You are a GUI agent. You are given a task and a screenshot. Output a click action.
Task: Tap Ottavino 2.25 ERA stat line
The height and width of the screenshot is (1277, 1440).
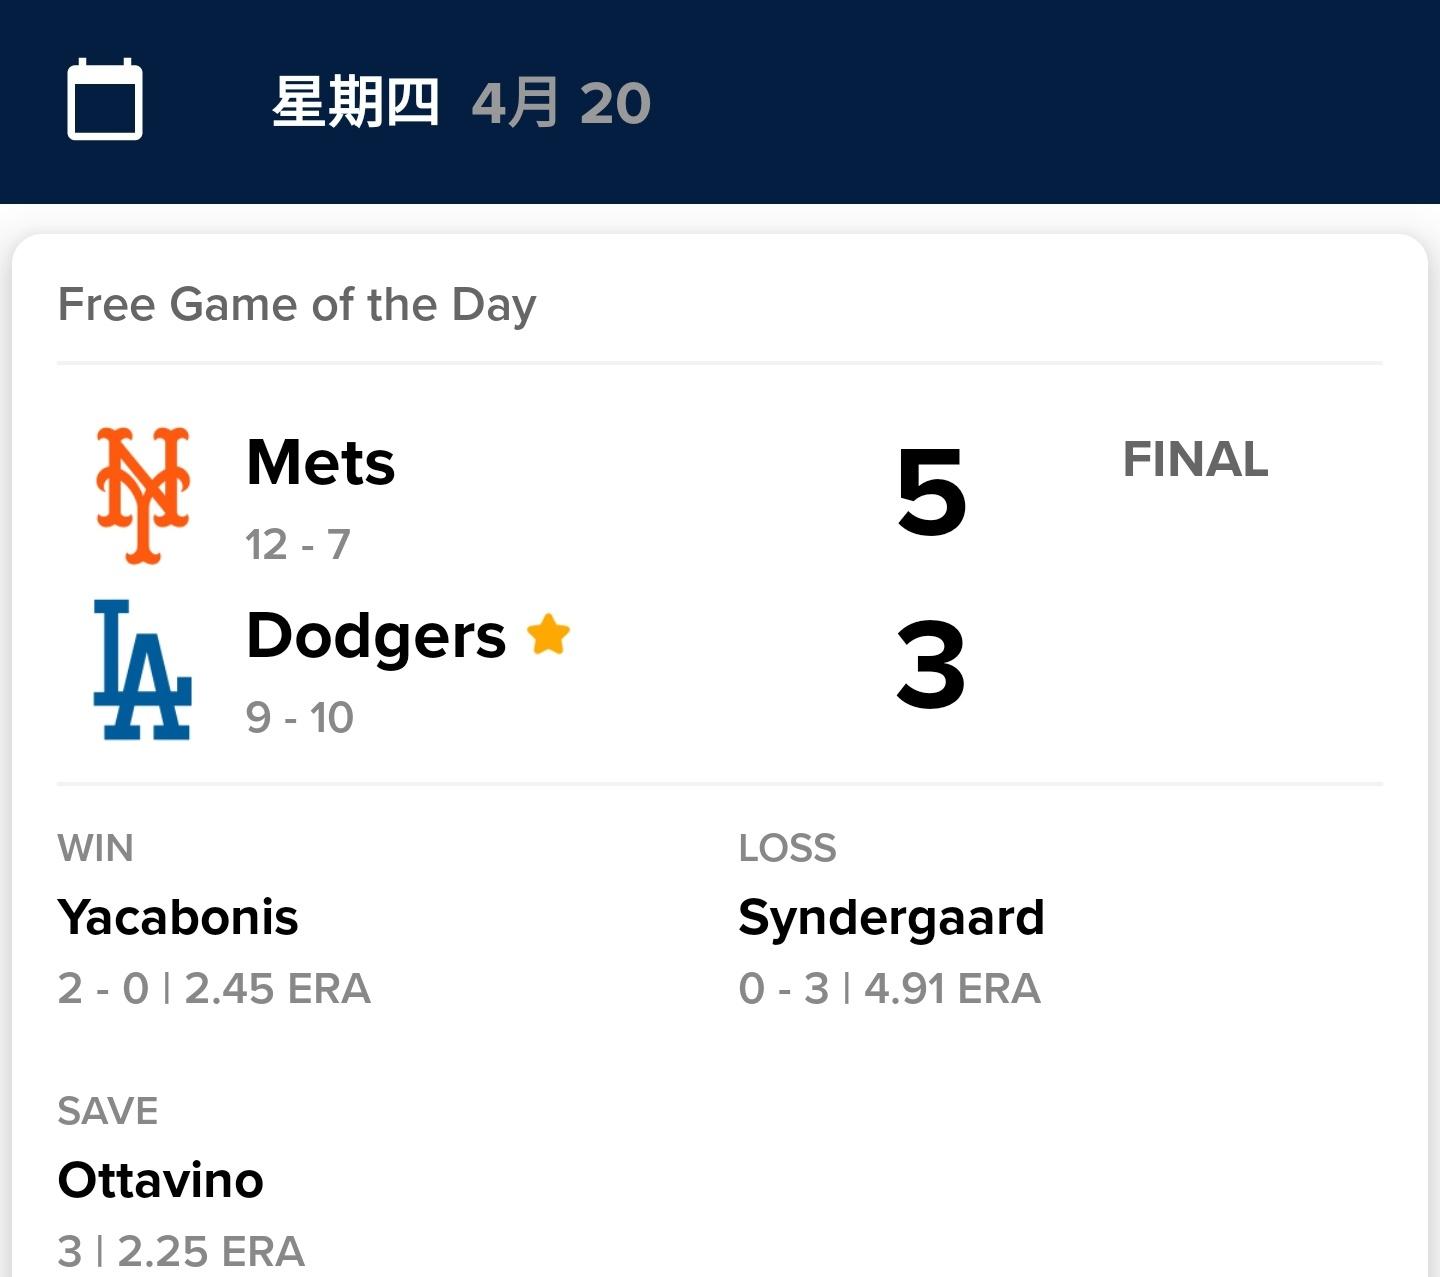(181, 1251)
